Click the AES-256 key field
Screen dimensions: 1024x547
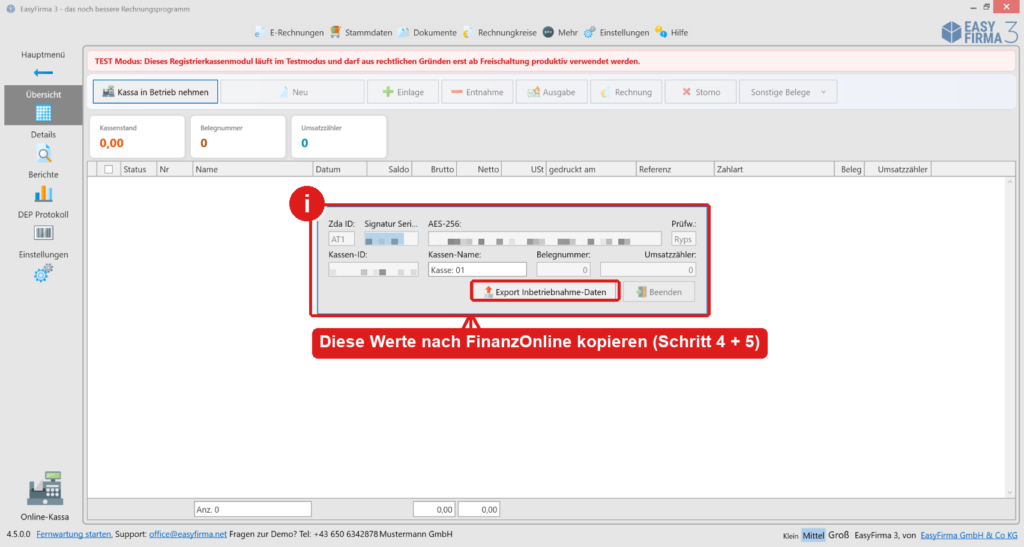coord(545,239)
